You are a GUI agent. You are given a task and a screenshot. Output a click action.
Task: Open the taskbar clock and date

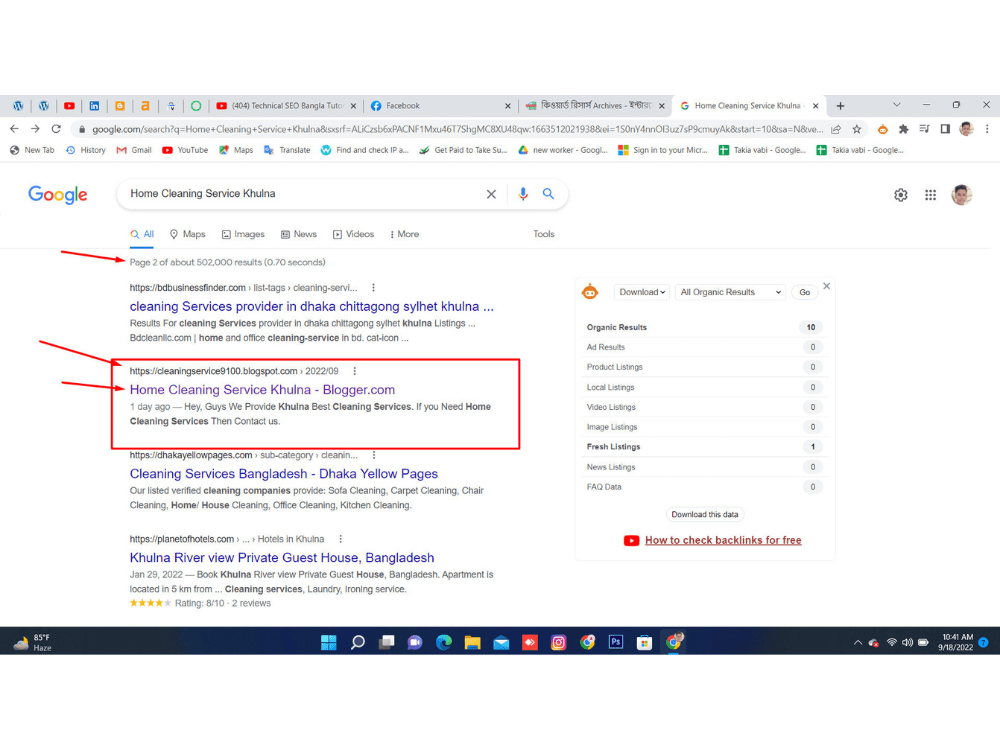957,642
